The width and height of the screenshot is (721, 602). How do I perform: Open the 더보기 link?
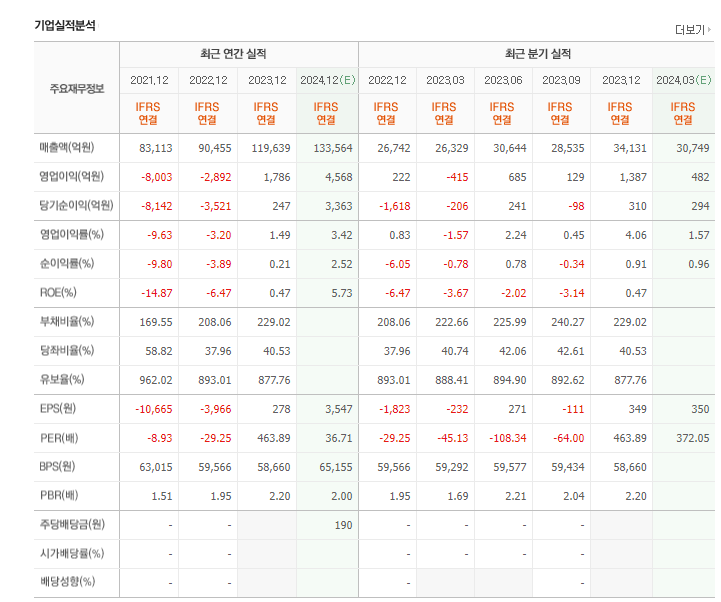[x=690, y=30]
